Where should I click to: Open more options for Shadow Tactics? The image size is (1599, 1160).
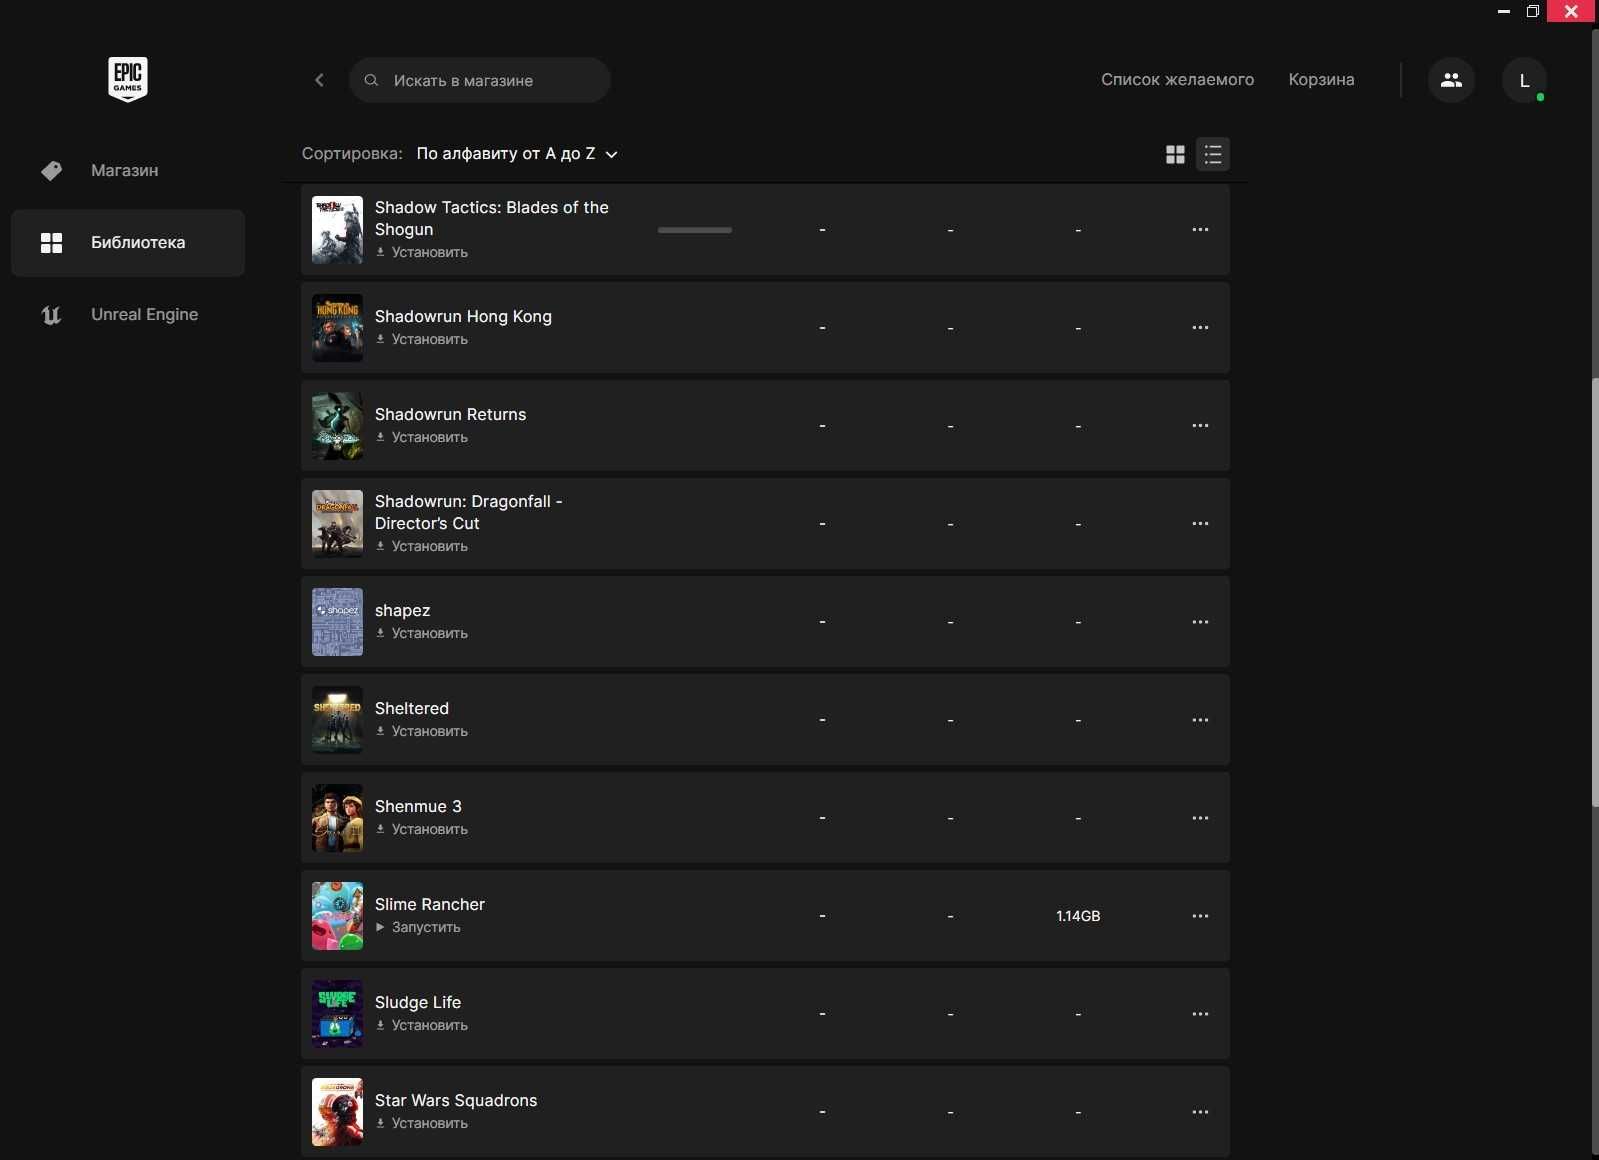pyautogui.click(x=1200, y=230)
